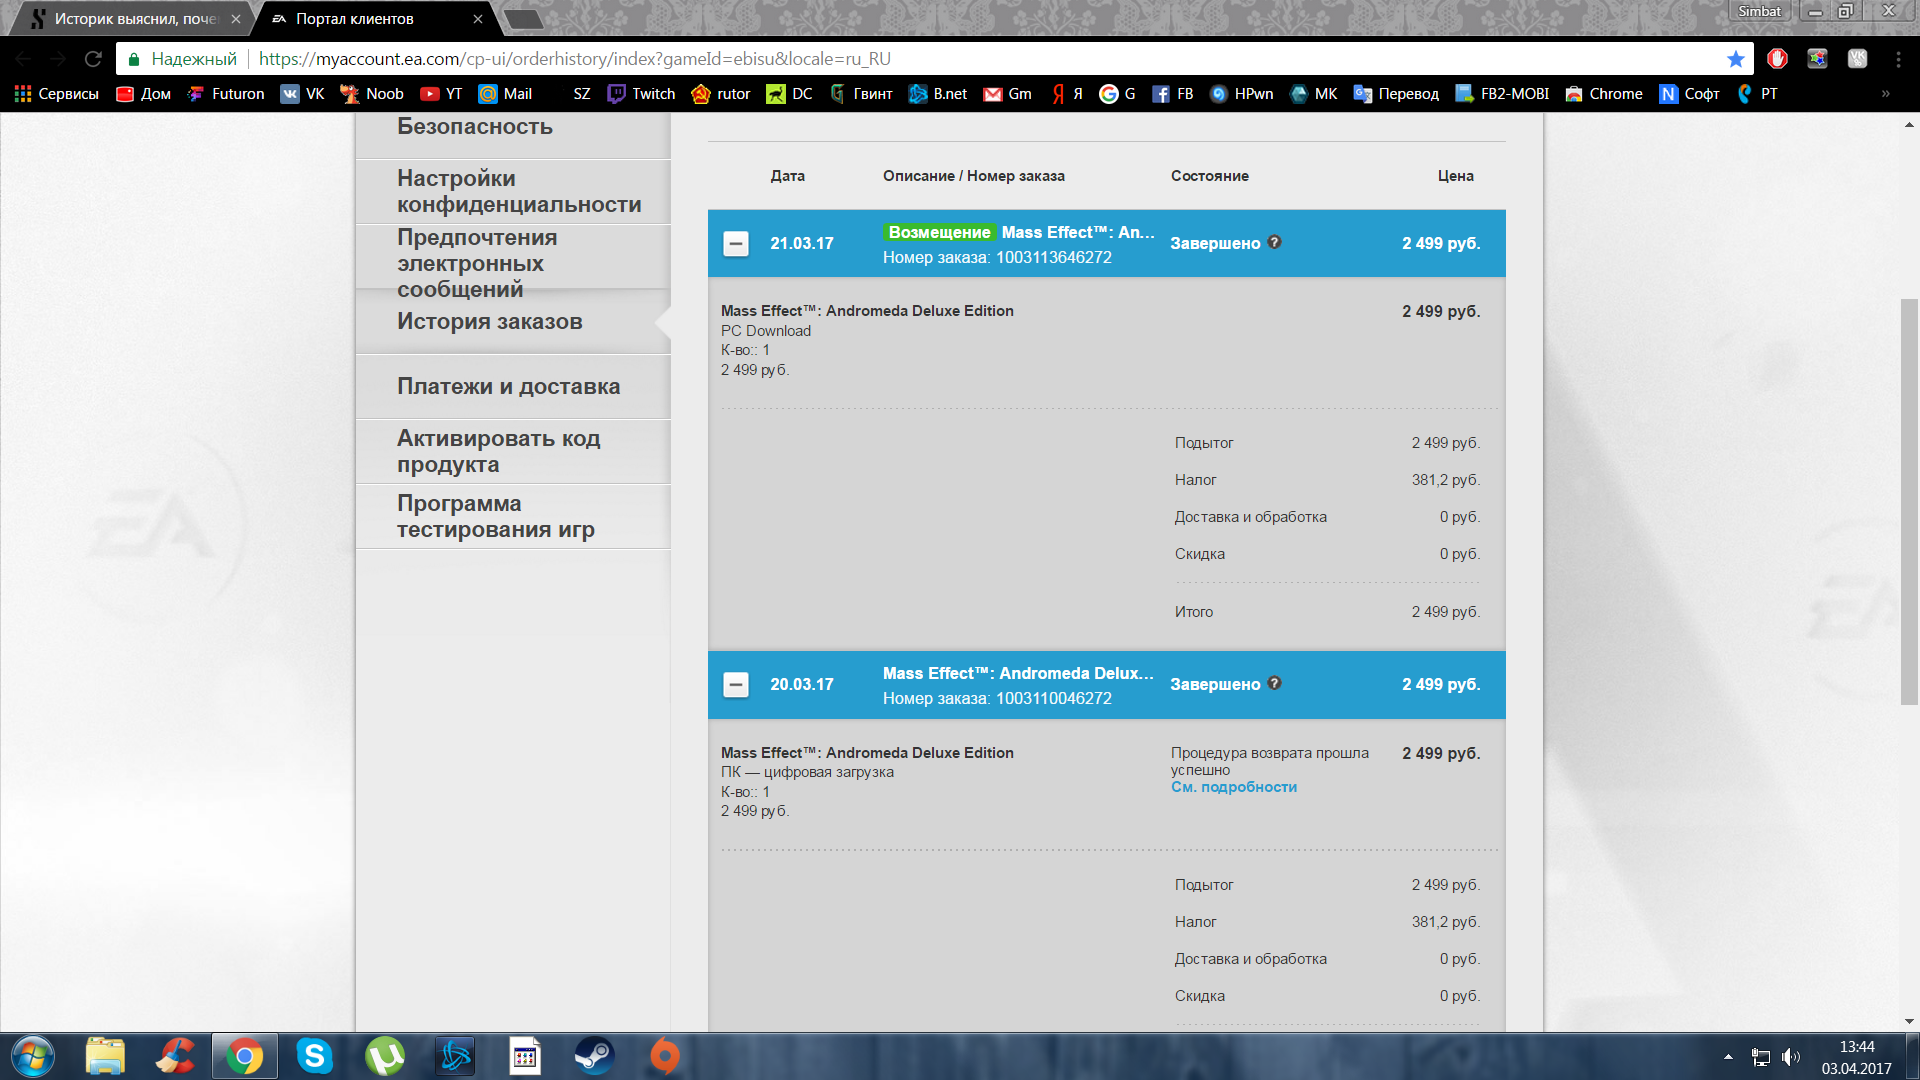Viewport: 1920px width, 1080px height.
Task: Open the VK bookmark
Action: click(x=303, y=94)
